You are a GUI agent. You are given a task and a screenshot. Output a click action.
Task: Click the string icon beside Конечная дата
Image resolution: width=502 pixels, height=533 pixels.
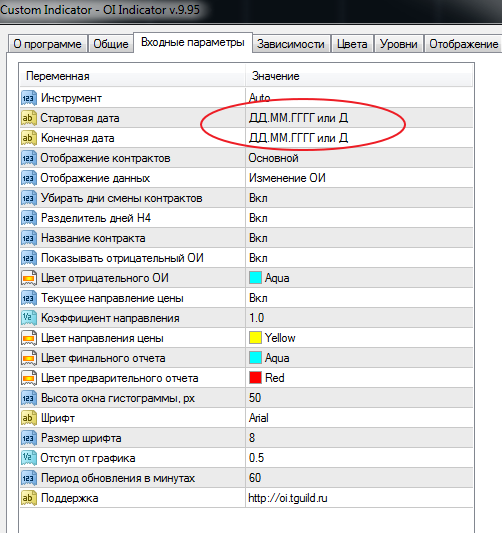29,138
